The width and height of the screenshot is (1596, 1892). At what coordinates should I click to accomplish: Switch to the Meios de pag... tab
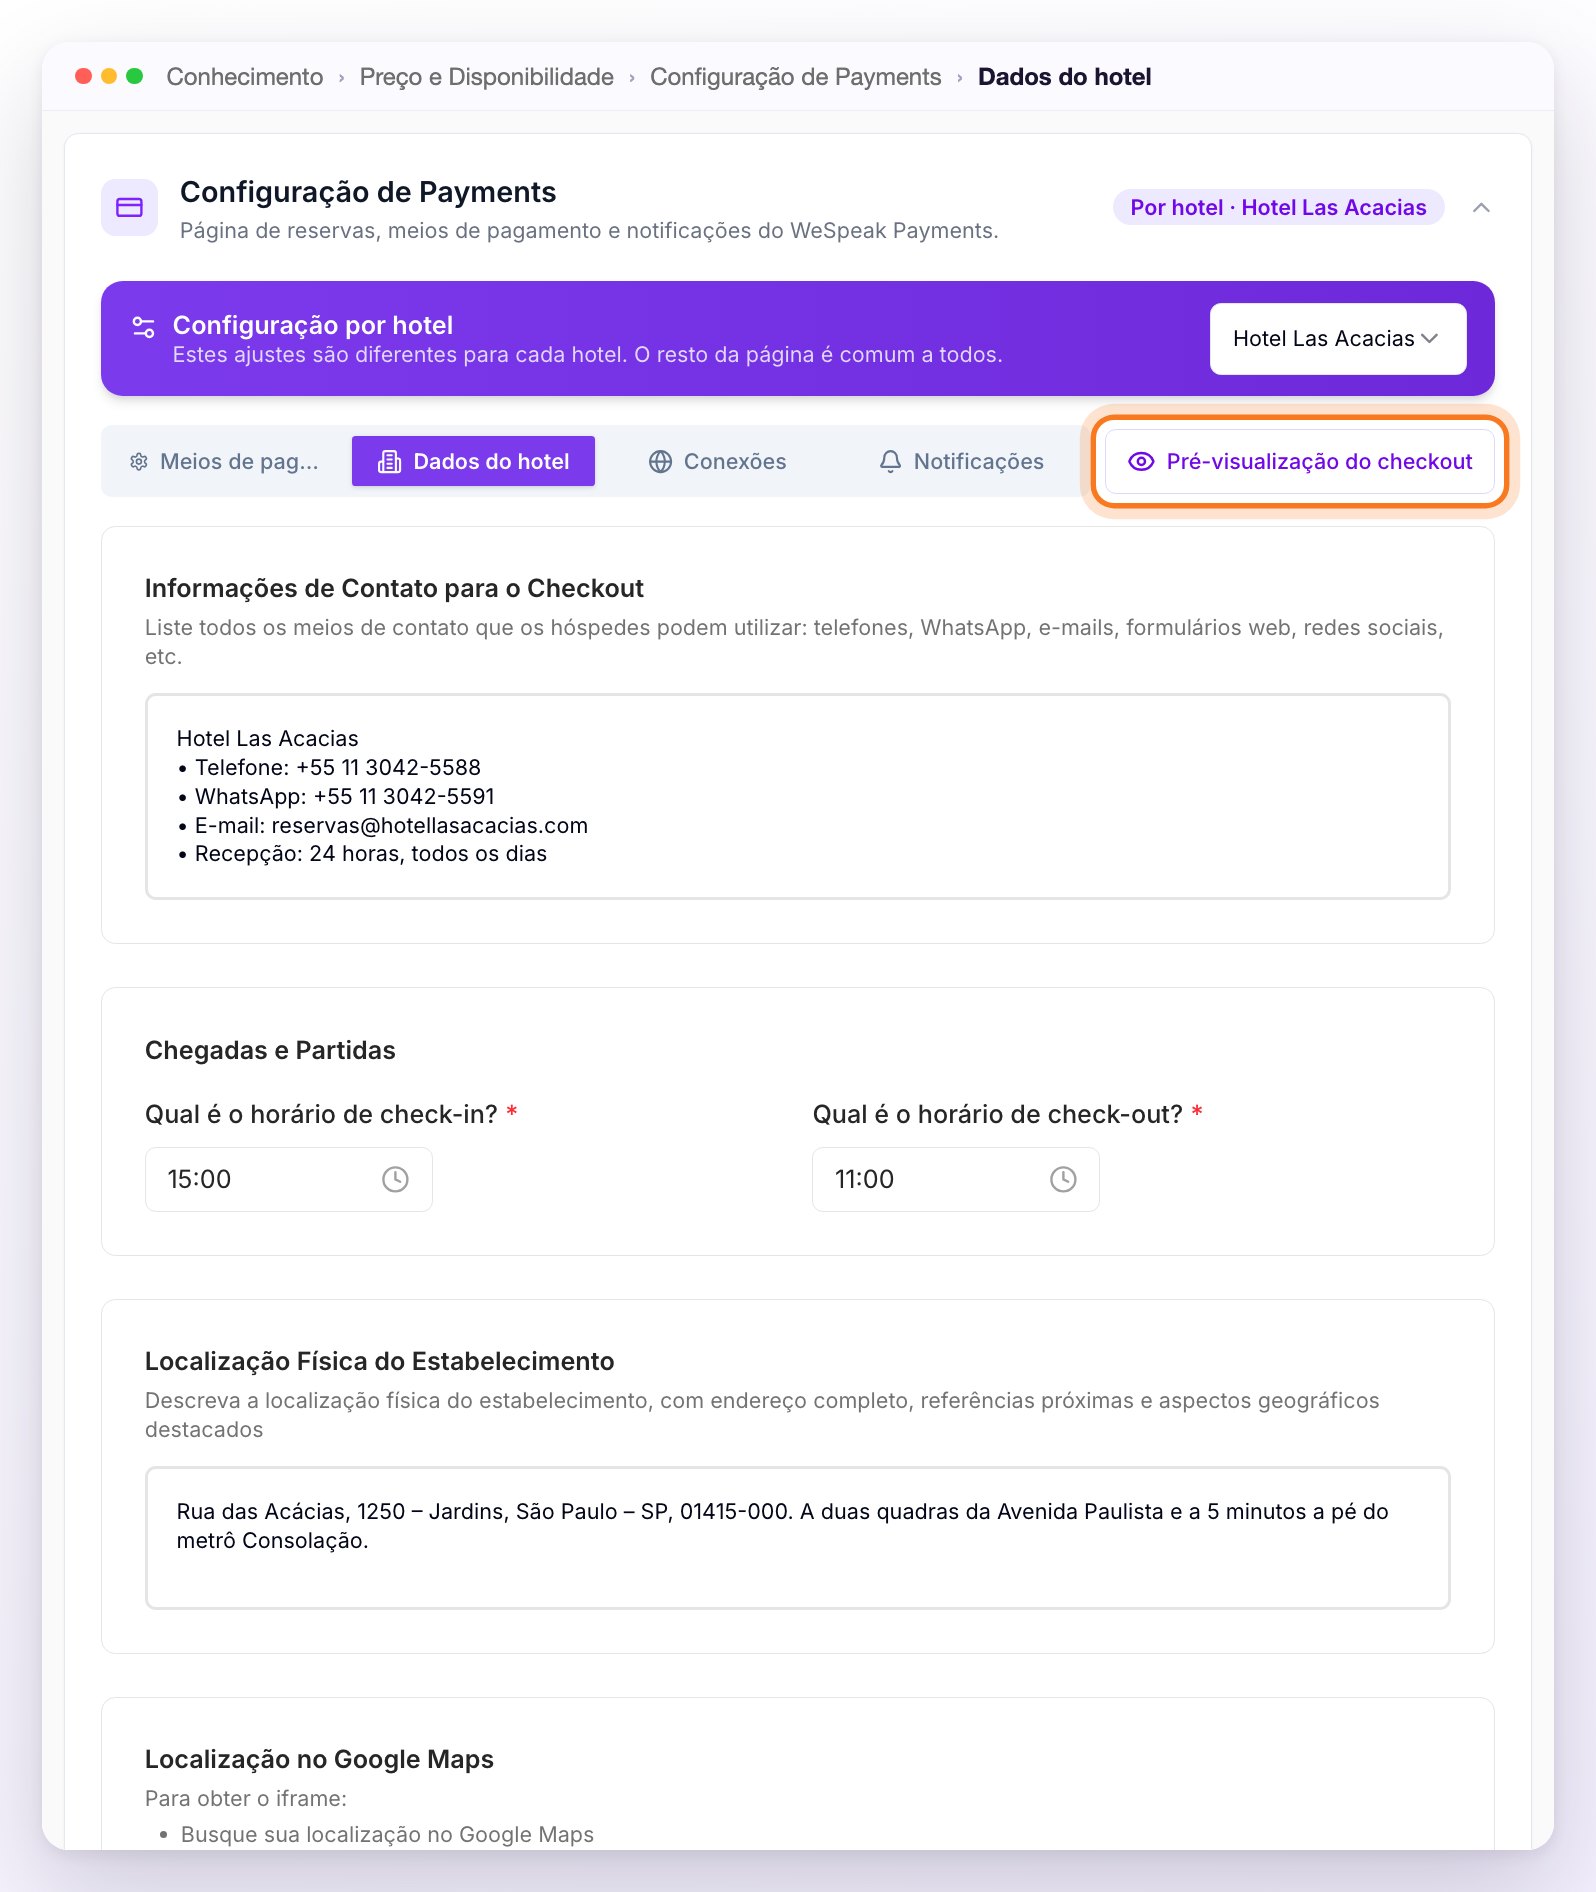(x=225, y=461)
